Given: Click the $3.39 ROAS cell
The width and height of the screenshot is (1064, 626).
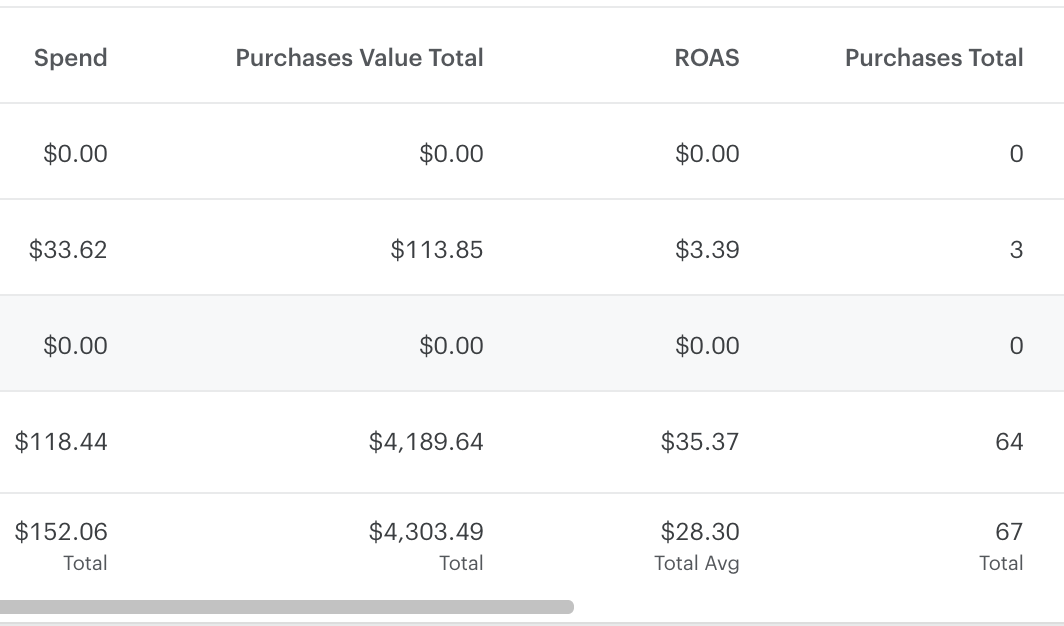Looking at the screenshot, I should point(706,250).
